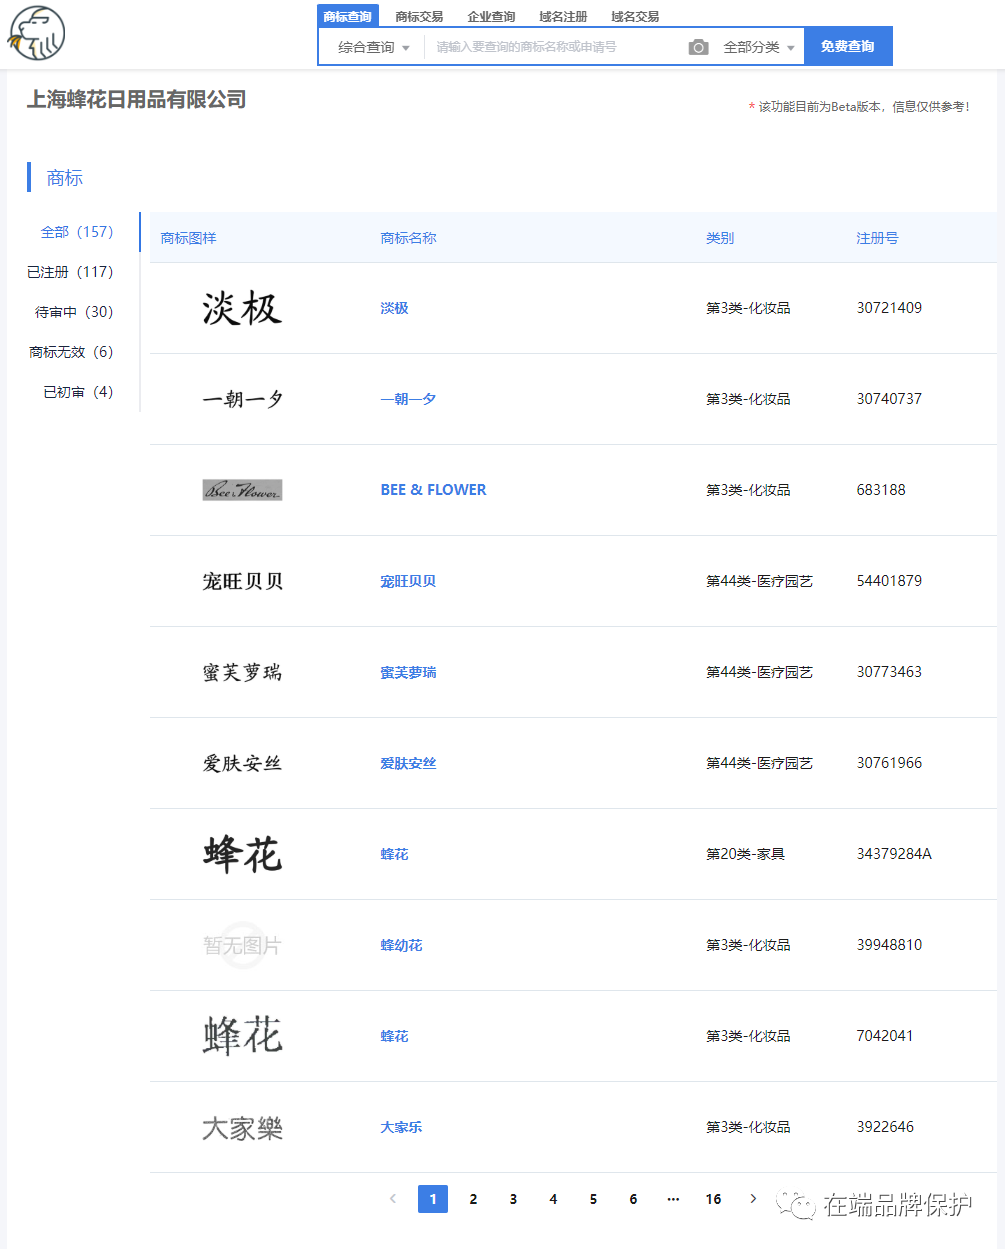
Task: Open the 一朝一夕 trademark link
Action: (408, 399)
